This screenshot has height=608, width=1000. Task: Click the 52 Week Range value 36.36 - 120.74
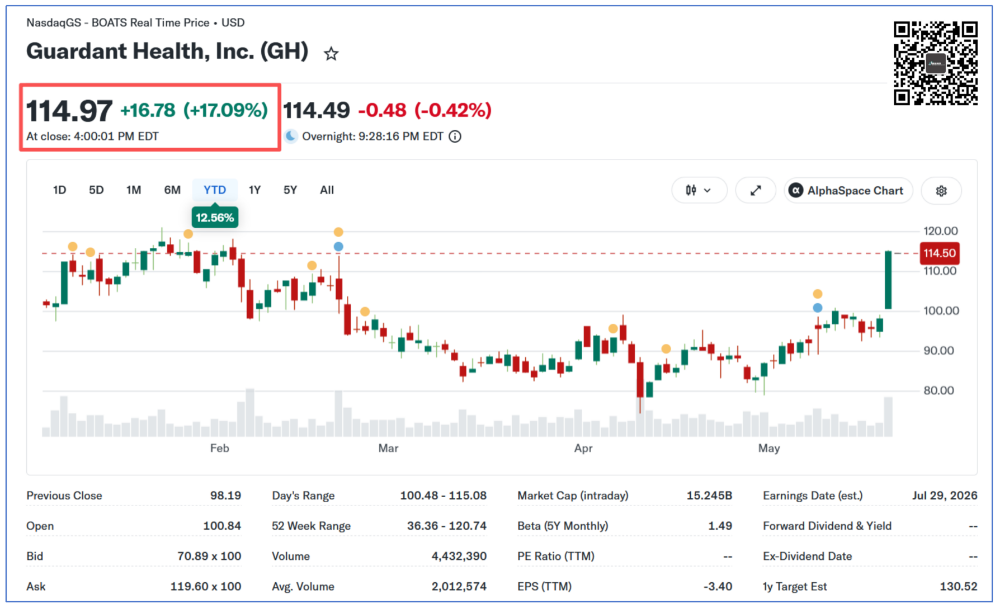(x=446, y=526)
